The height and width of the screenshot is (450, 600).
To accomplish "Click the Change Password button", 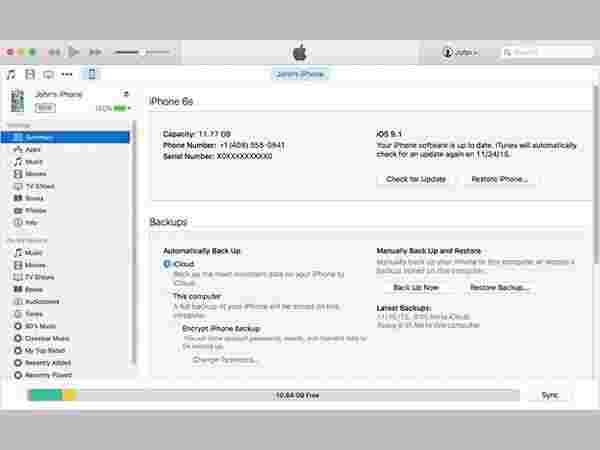I will click(225, 360).
